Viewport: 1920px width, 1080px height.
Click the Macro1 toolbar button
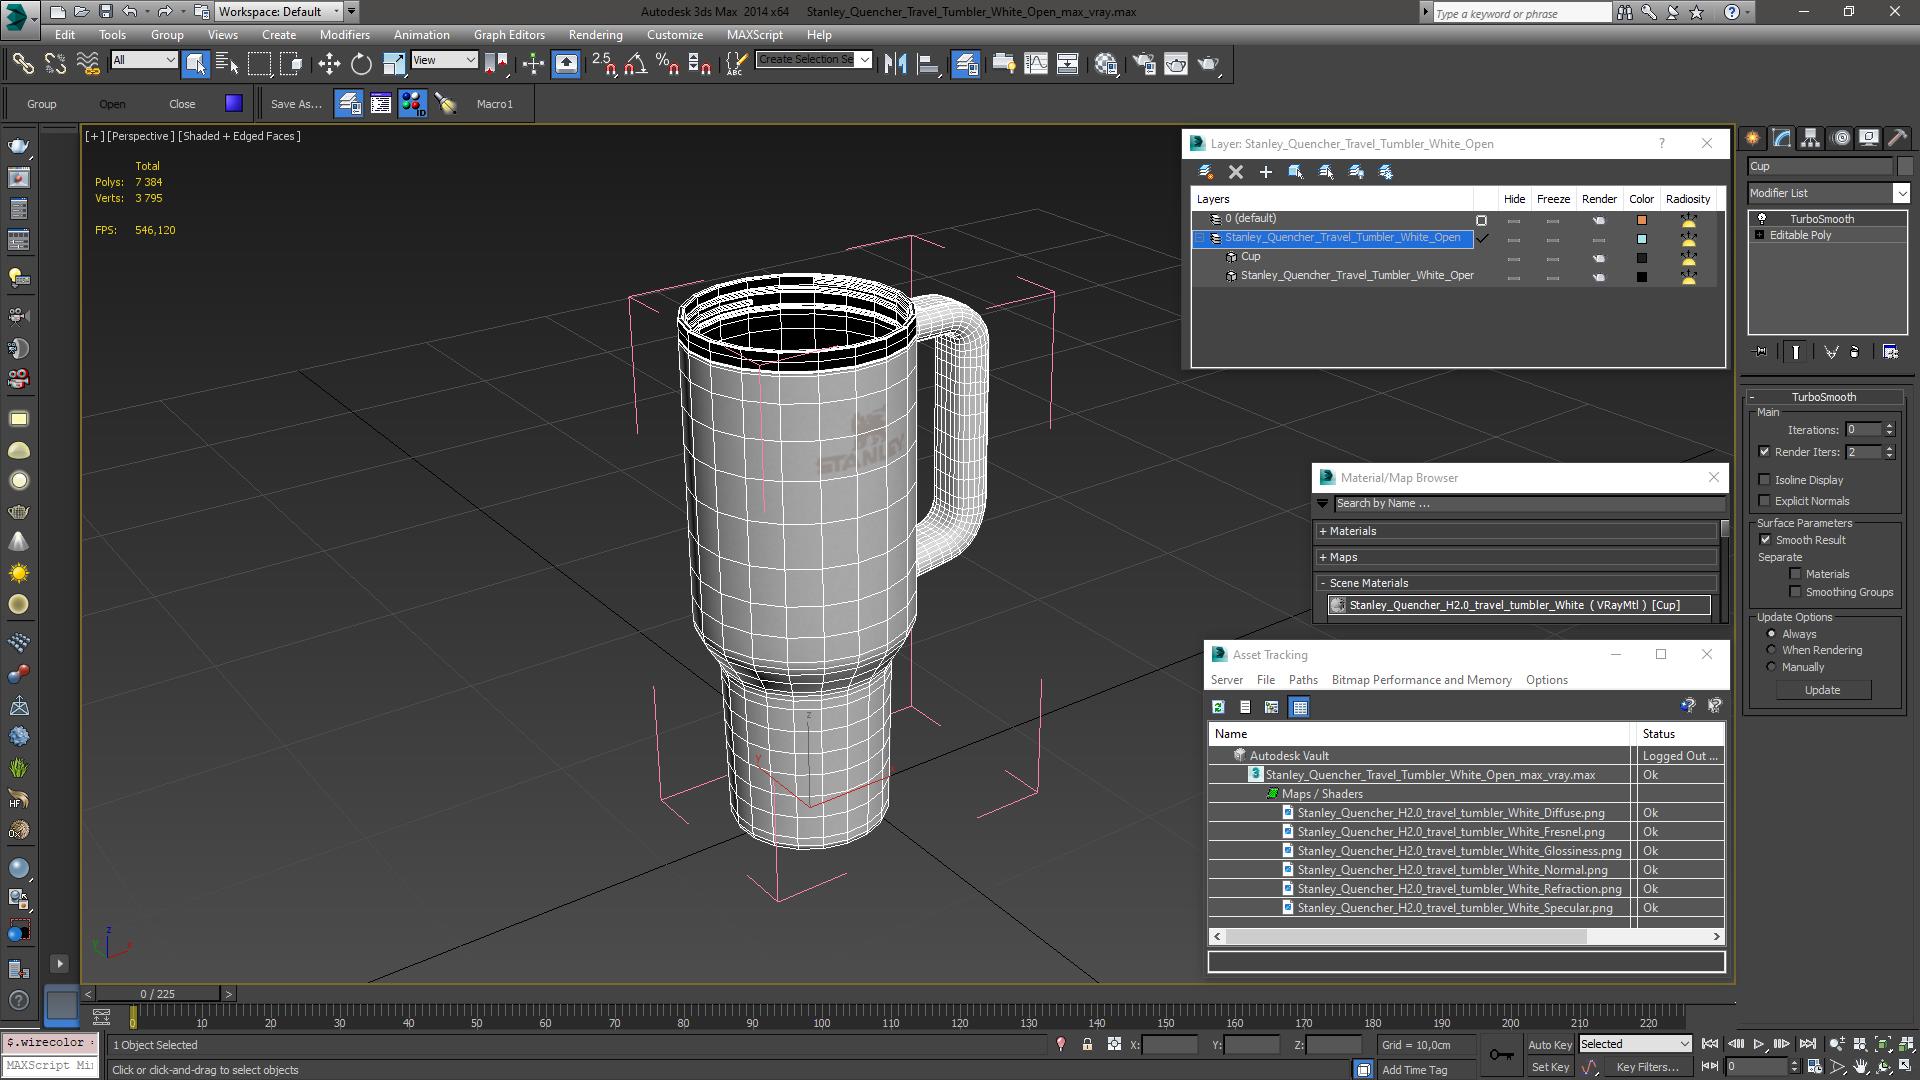[x=494, y=104]
